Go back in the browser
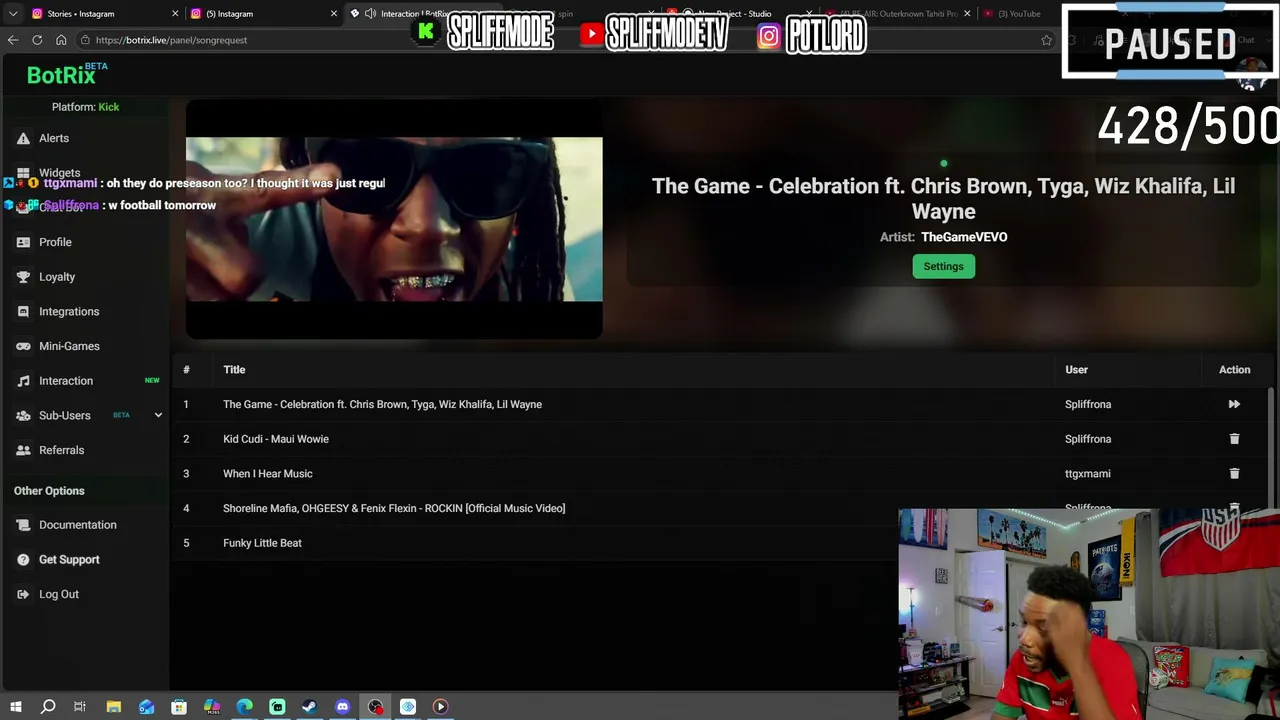 pos(13,40)
